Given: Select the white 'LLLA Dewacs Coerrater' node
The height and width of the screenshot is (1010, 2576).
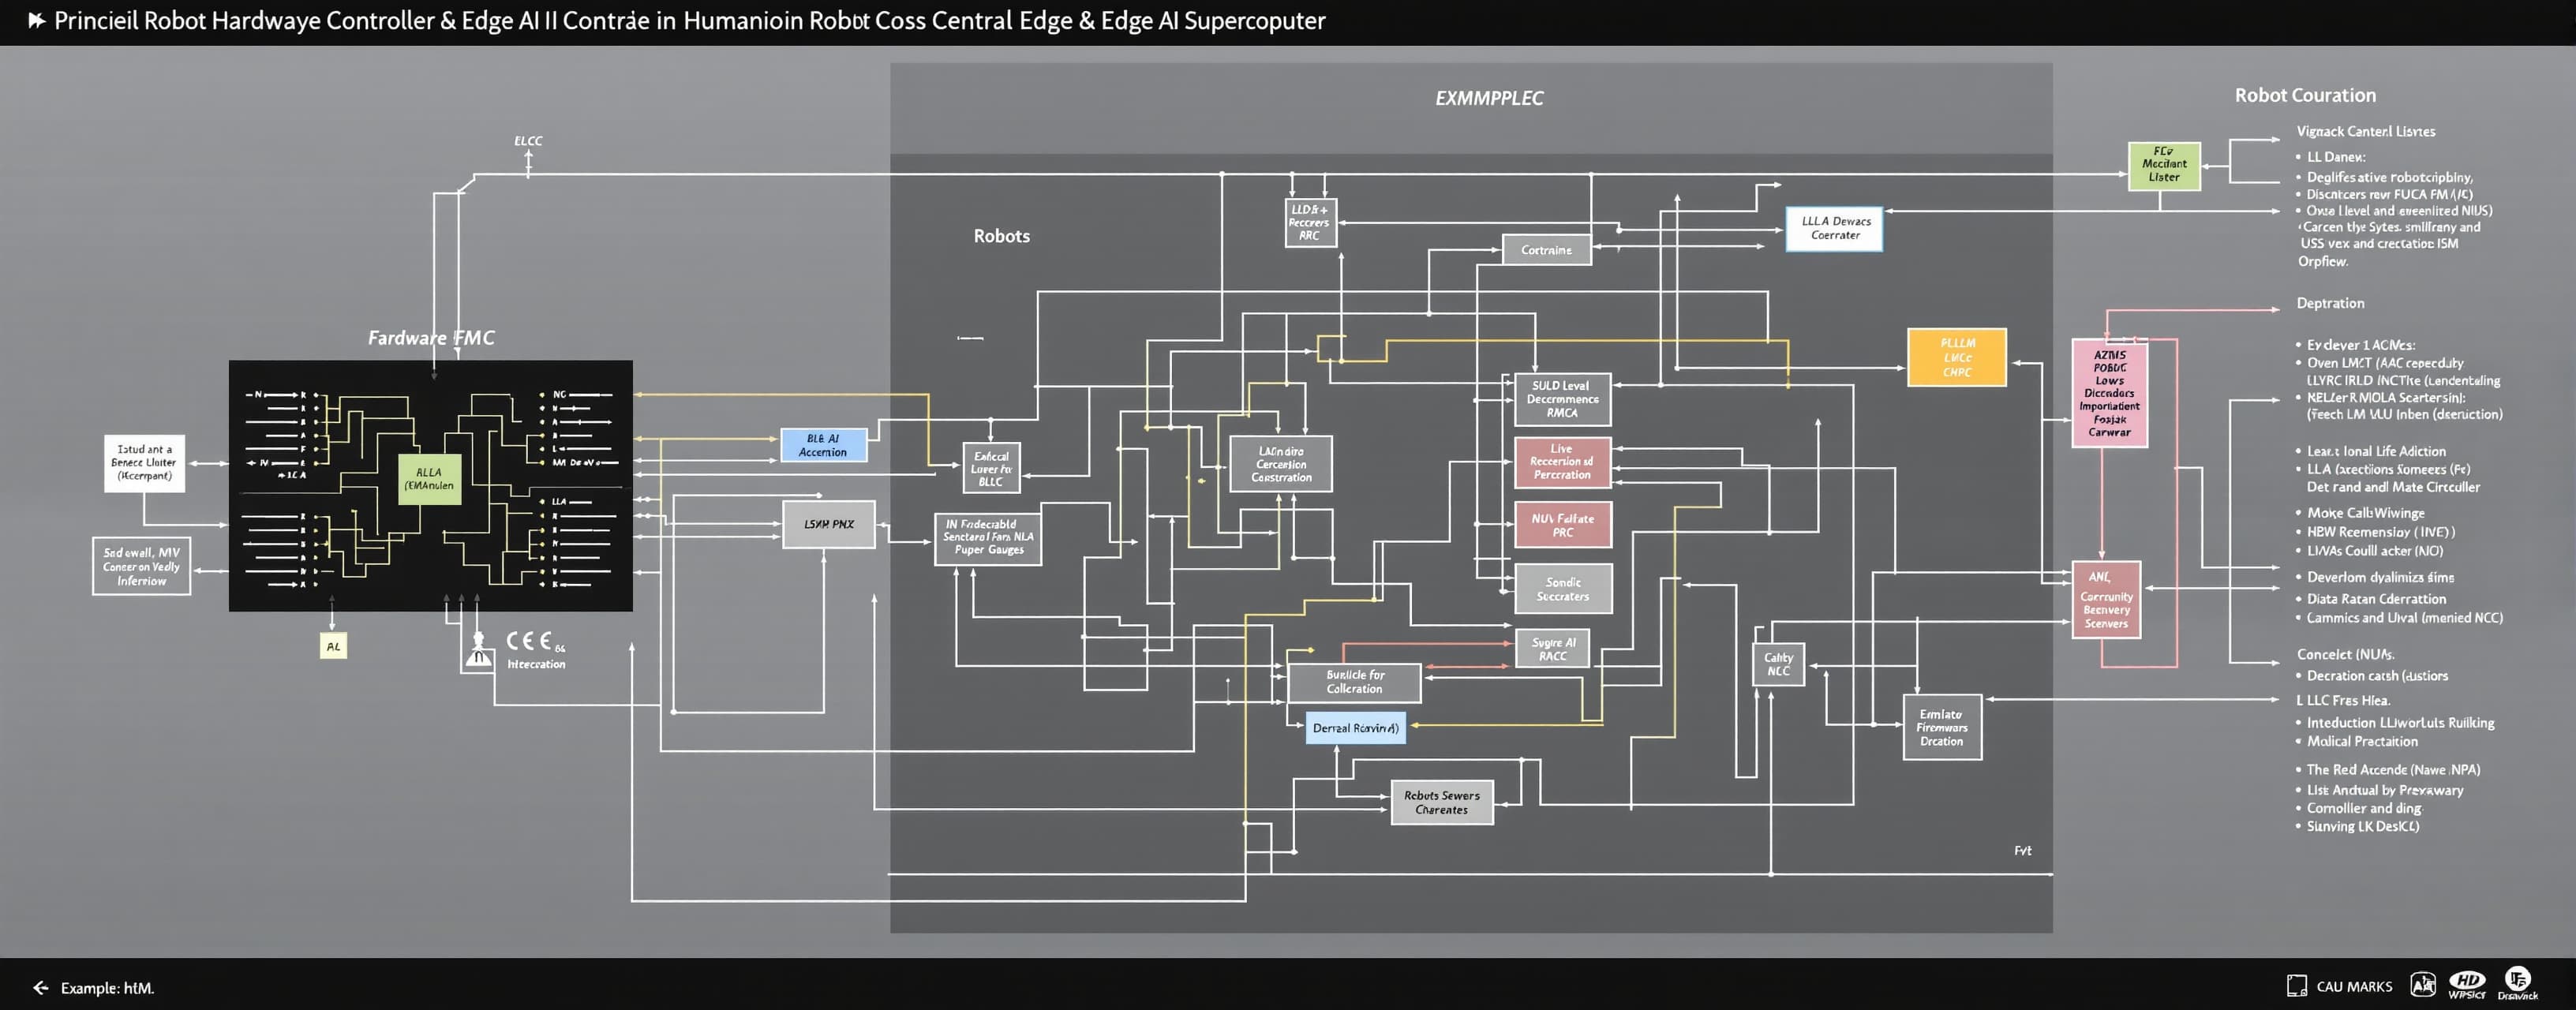Looking at the screenshot, I should (1835, 229).
